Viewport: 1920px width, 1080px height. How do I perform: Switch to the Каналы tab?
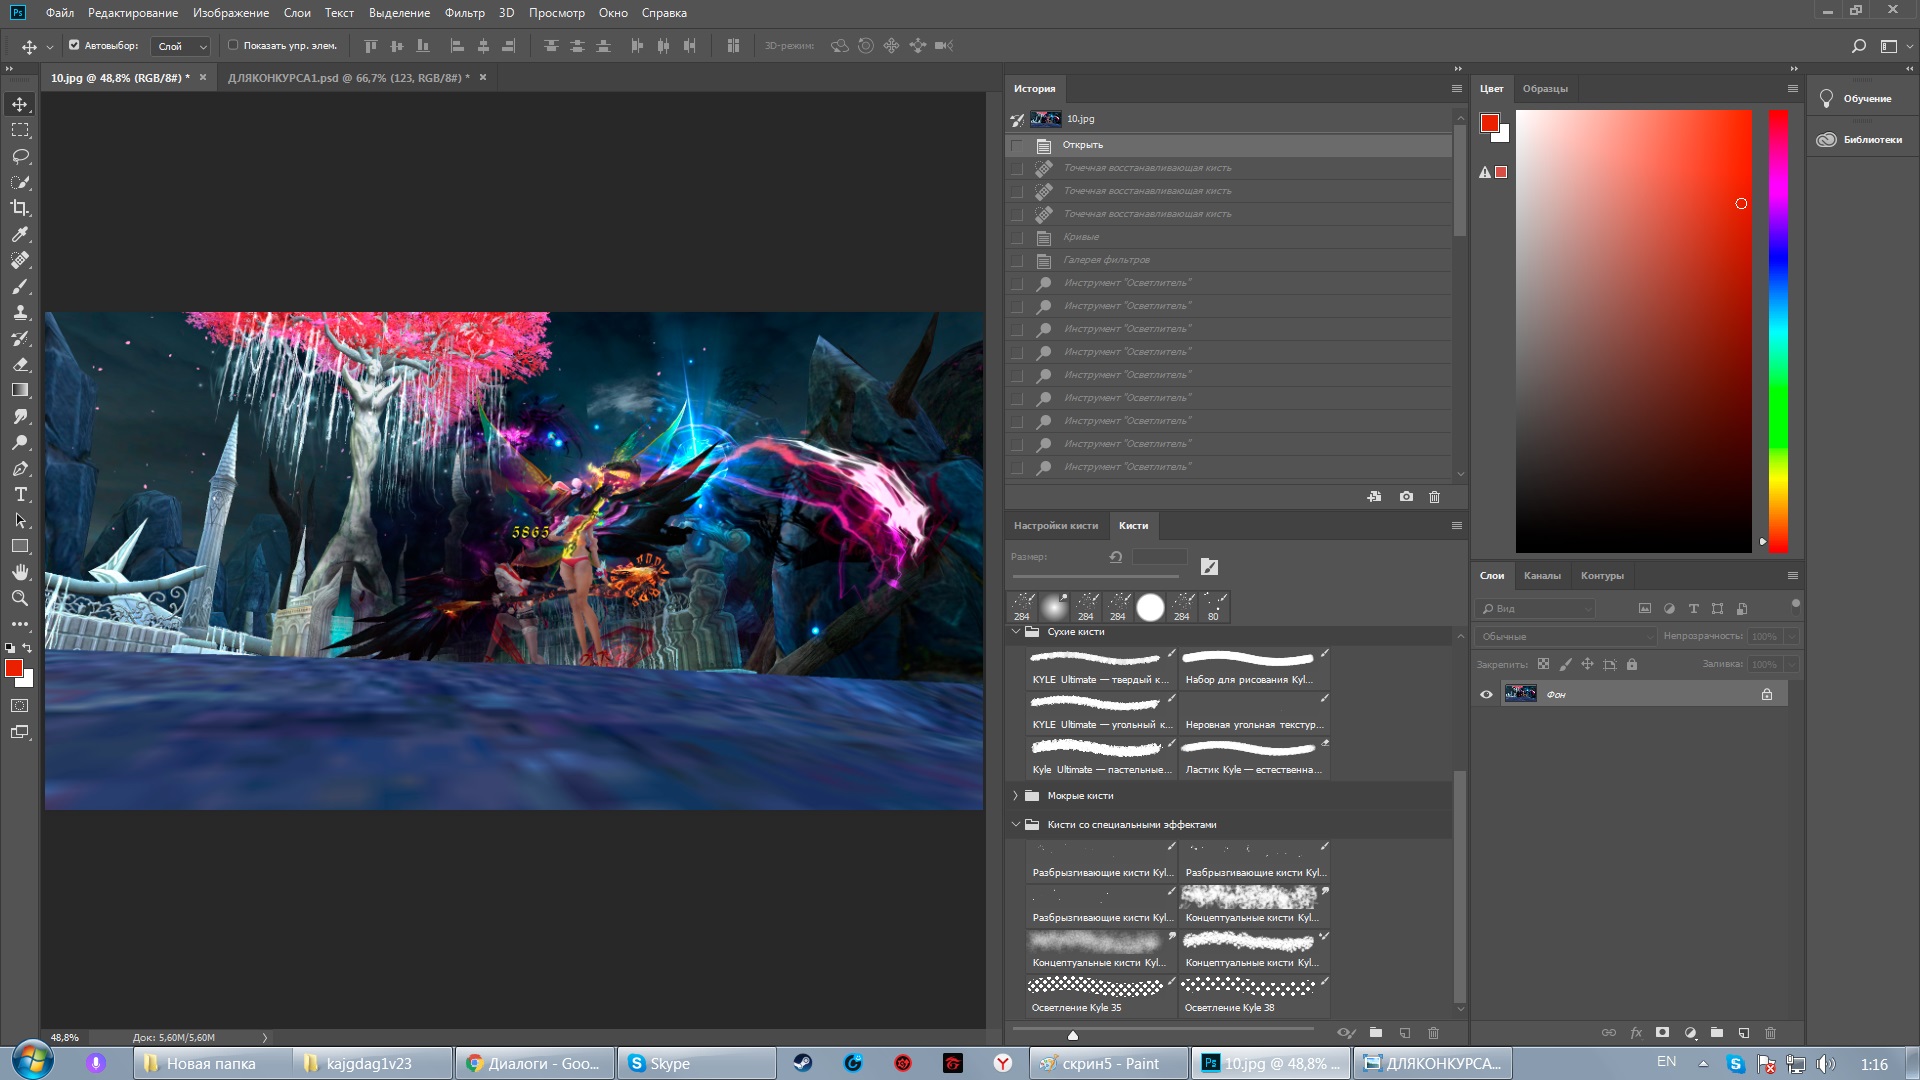[1542, 576]
